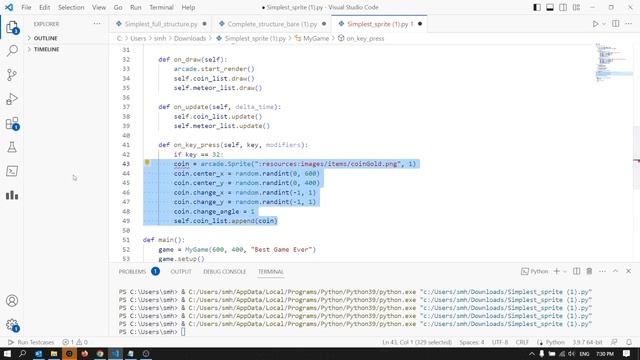This screenshot has height=360, width=640.
Task: Open Run and Debug view
Action: (12, 99)
